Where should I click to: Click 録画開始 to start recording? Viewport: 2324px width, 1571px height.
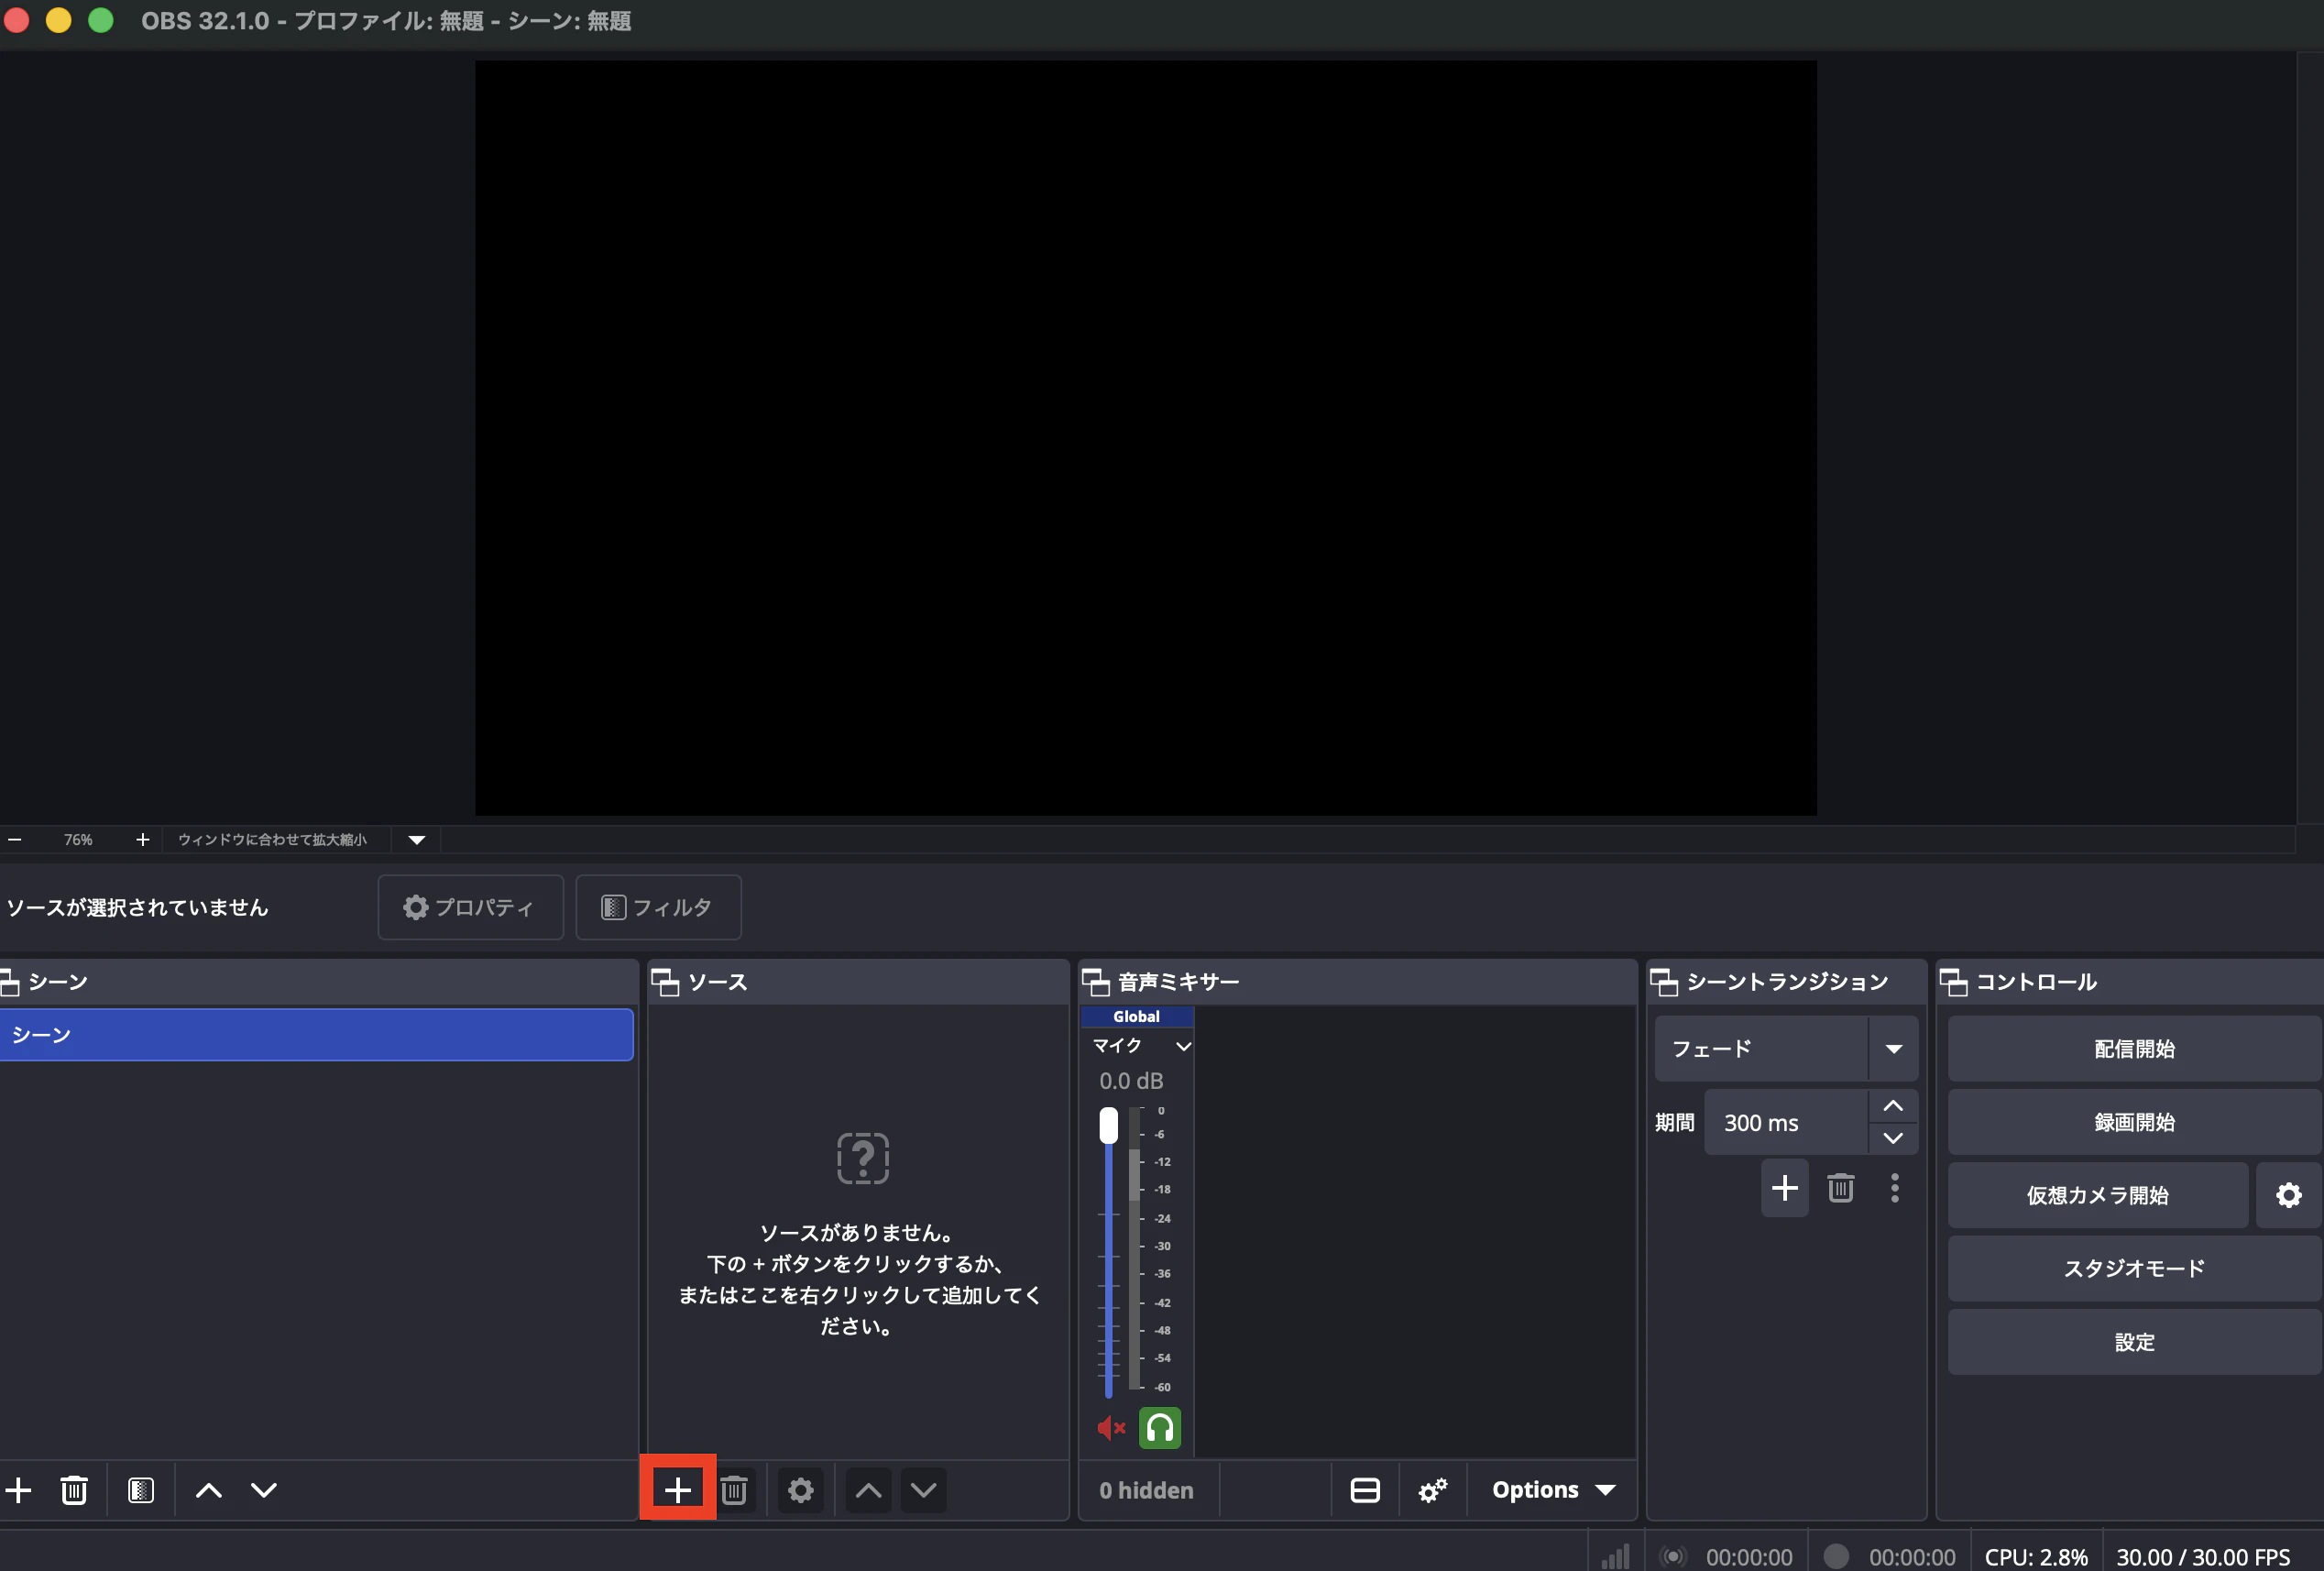tap(2134, 1122)
